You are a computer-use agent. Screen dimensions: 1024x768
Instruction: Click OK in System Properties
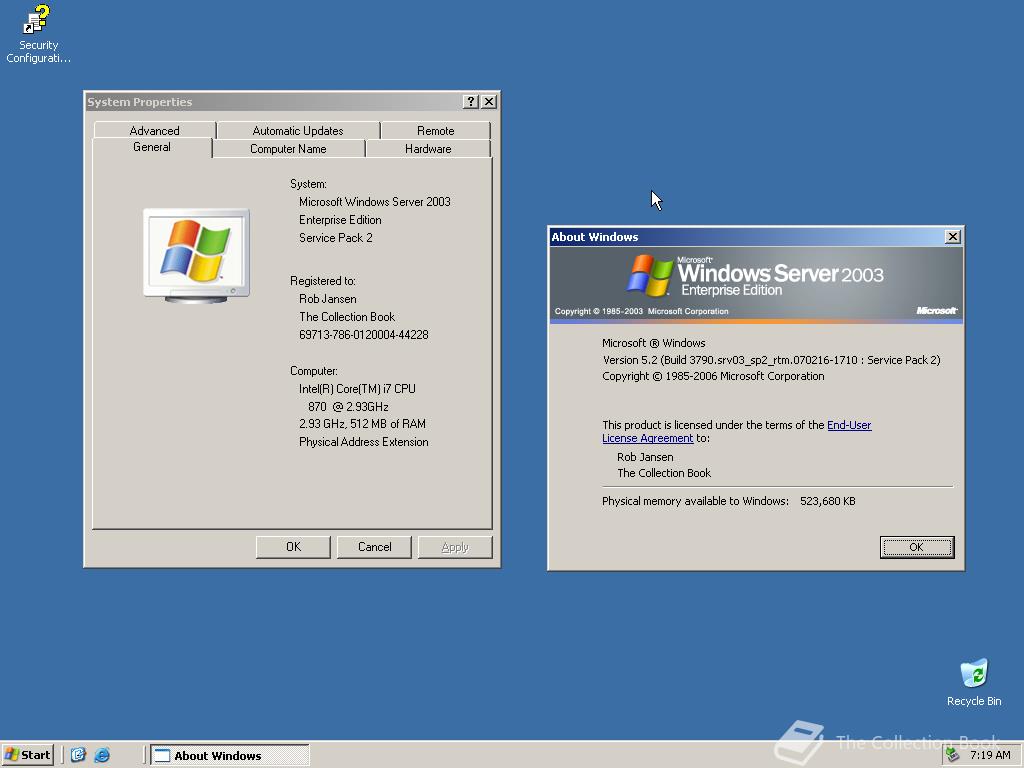click(293, 547)
